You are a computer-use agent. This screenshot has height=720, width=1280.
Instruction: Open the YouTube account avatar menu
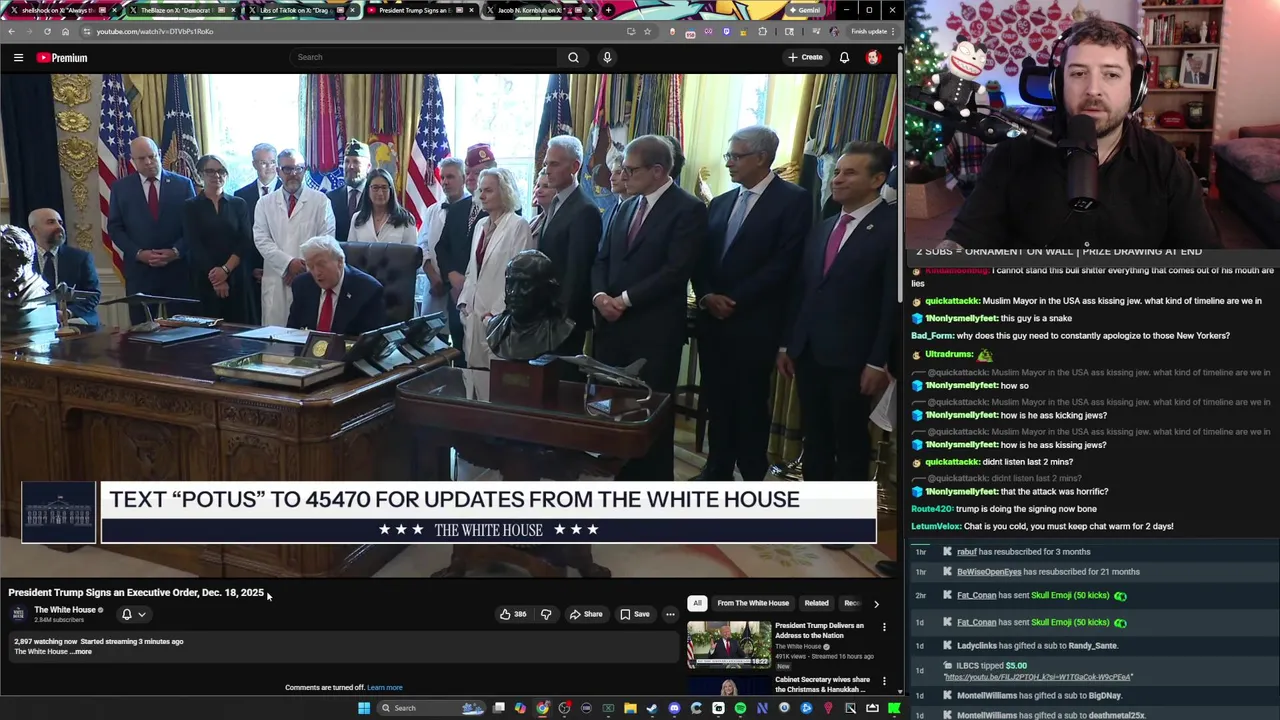(873, 57)
